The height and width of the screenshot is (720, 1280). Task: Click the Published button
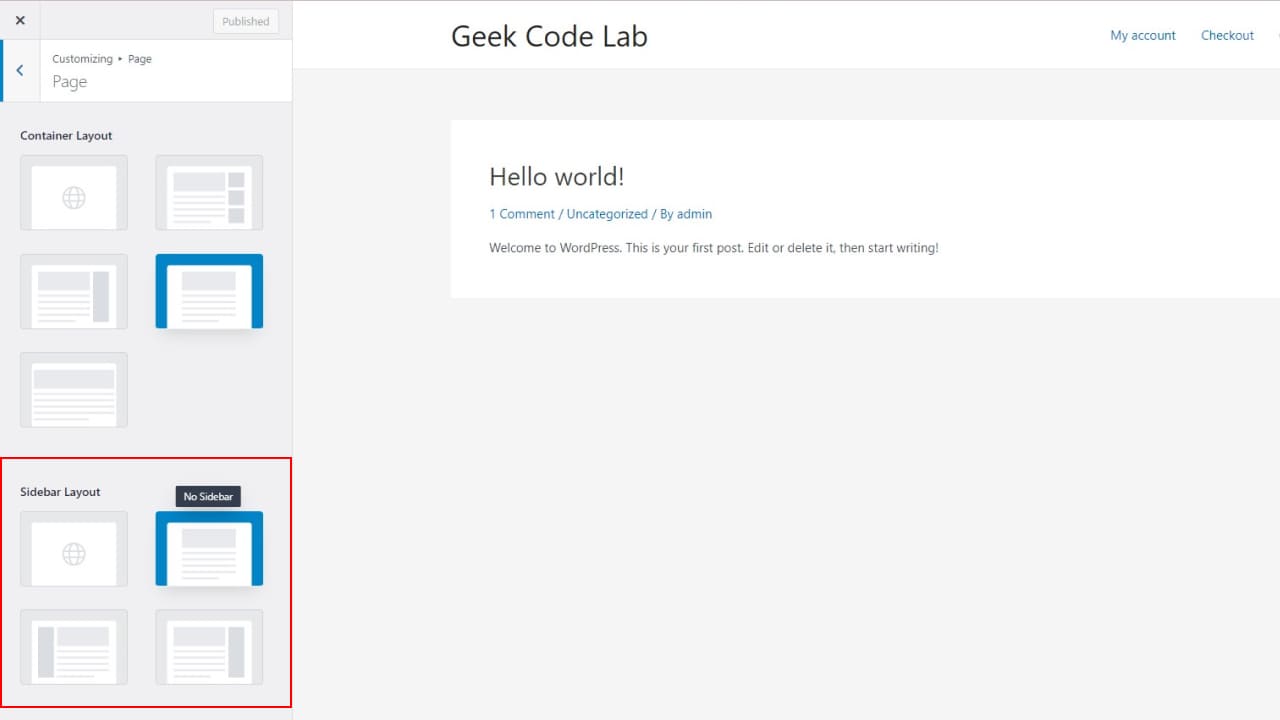pyautogui.click(x=245, y=20)
